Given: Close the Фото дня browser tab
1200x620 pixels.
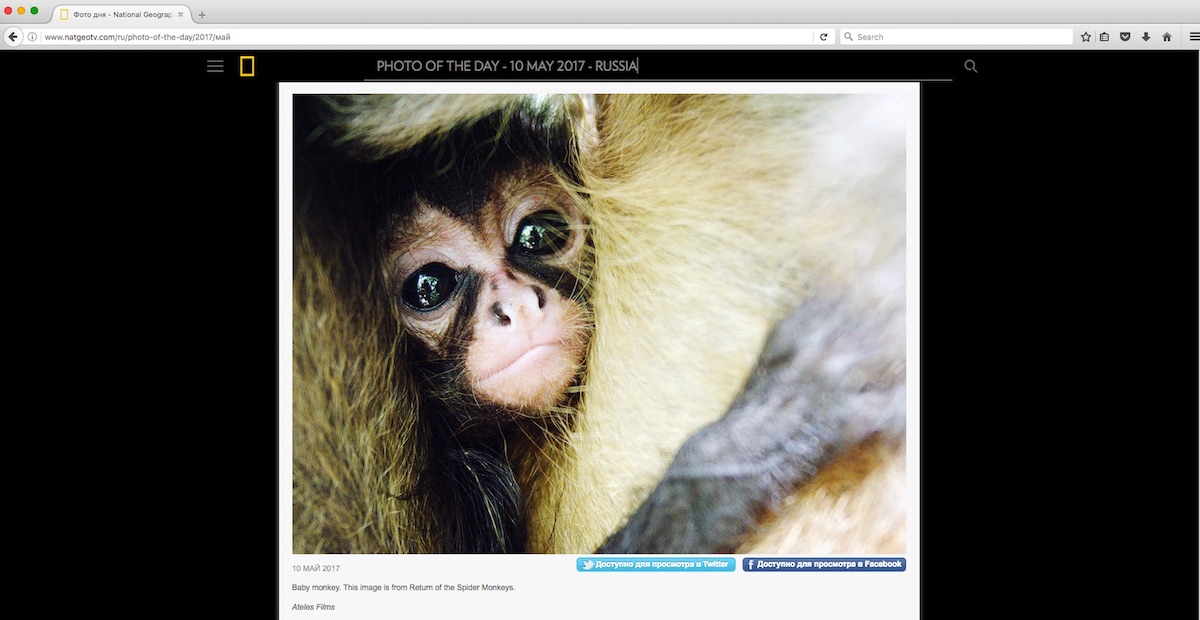Looking at the screenshot, I should click(180, 14).
